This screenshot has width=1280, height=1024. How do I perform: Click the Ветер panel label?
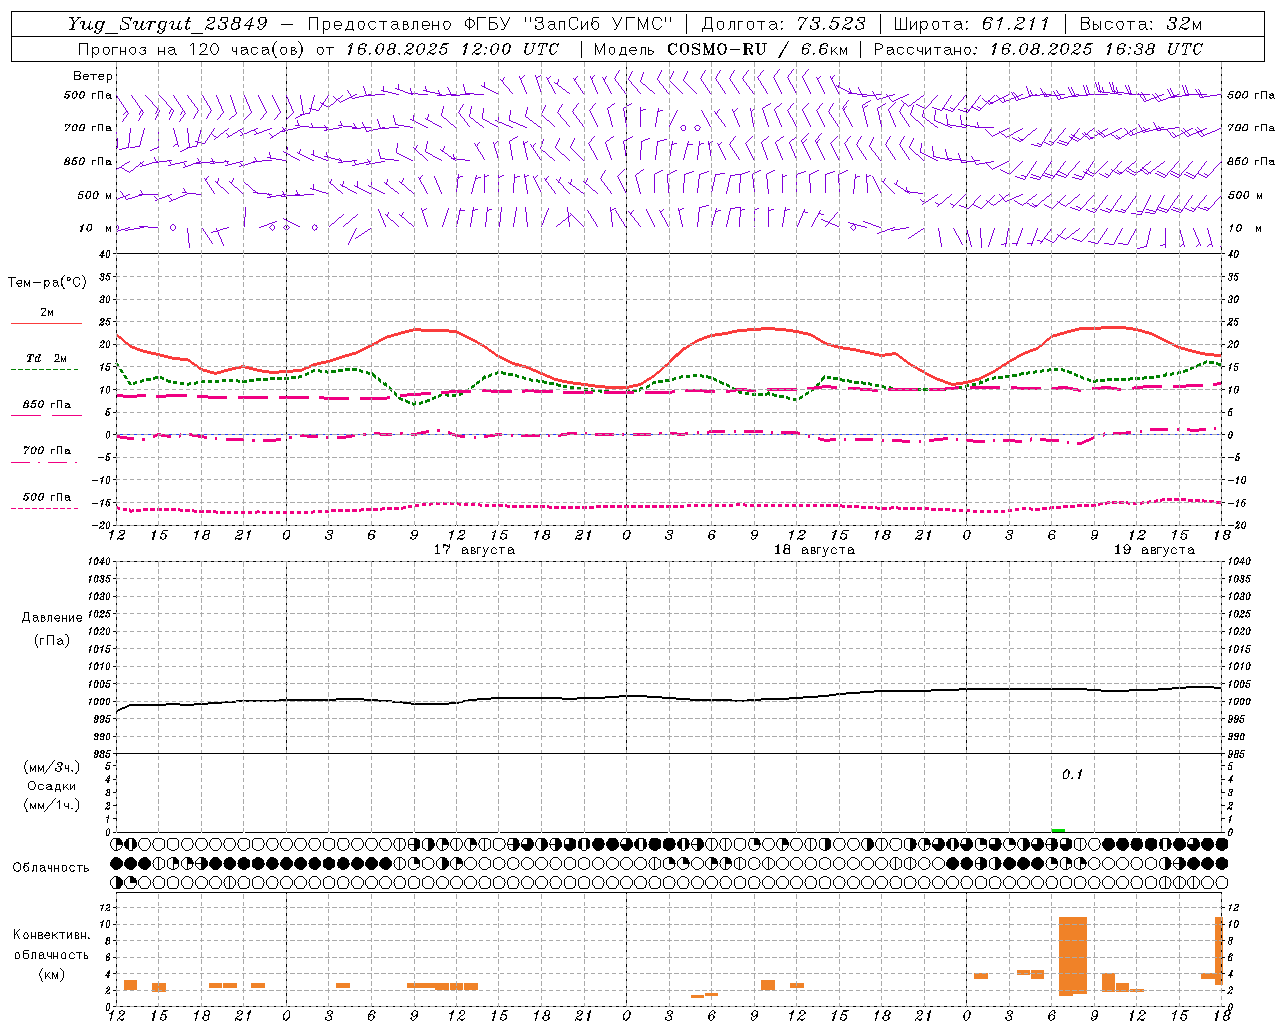[x=93, y=76]
